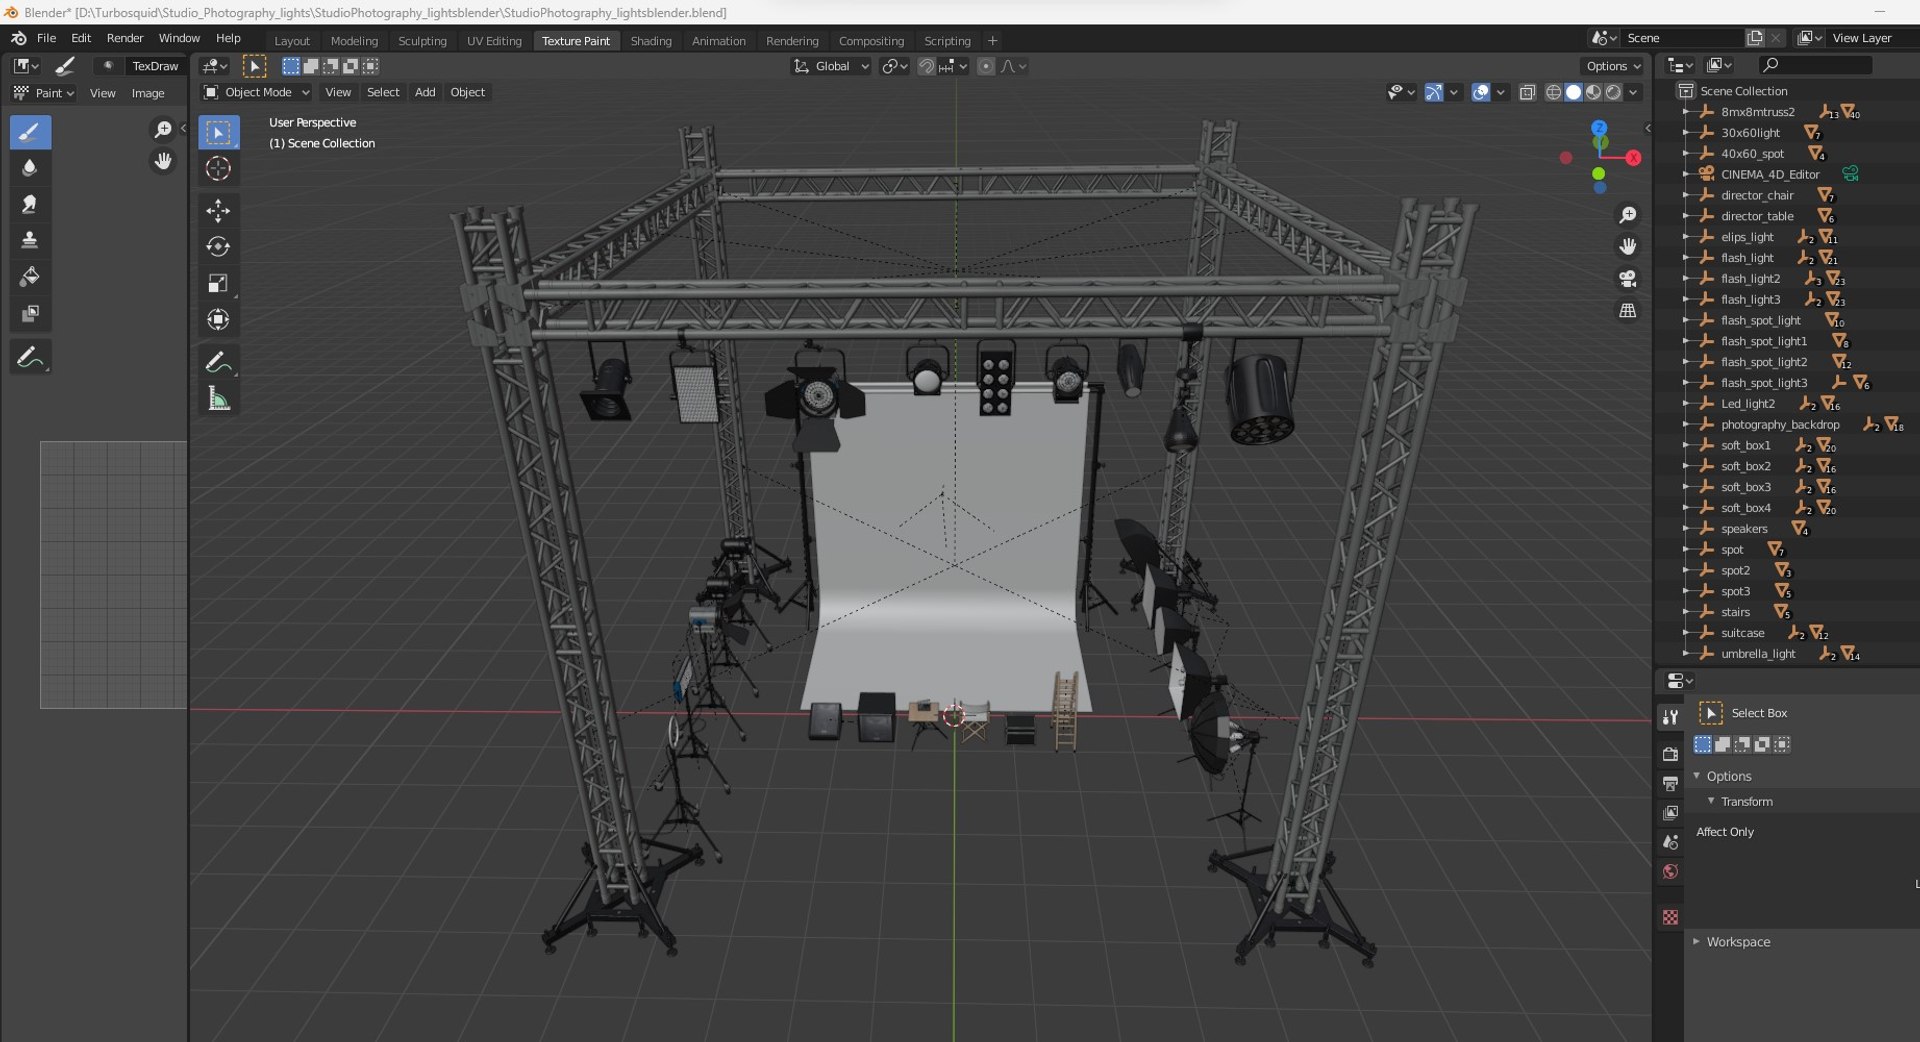The height and width of the screenshot is (1042, 1920).
Task: Switch to the Shading workspace tab
Action: [651, 41]
